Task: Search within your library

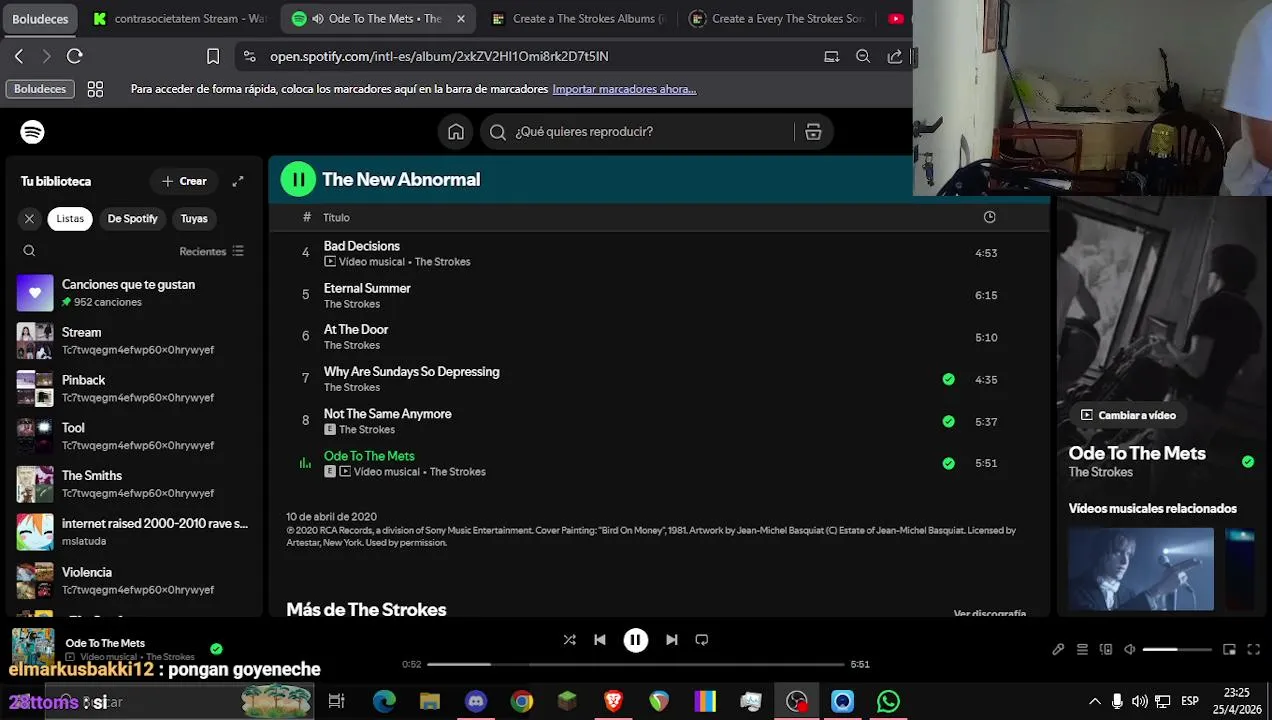Action: point(29,251)
